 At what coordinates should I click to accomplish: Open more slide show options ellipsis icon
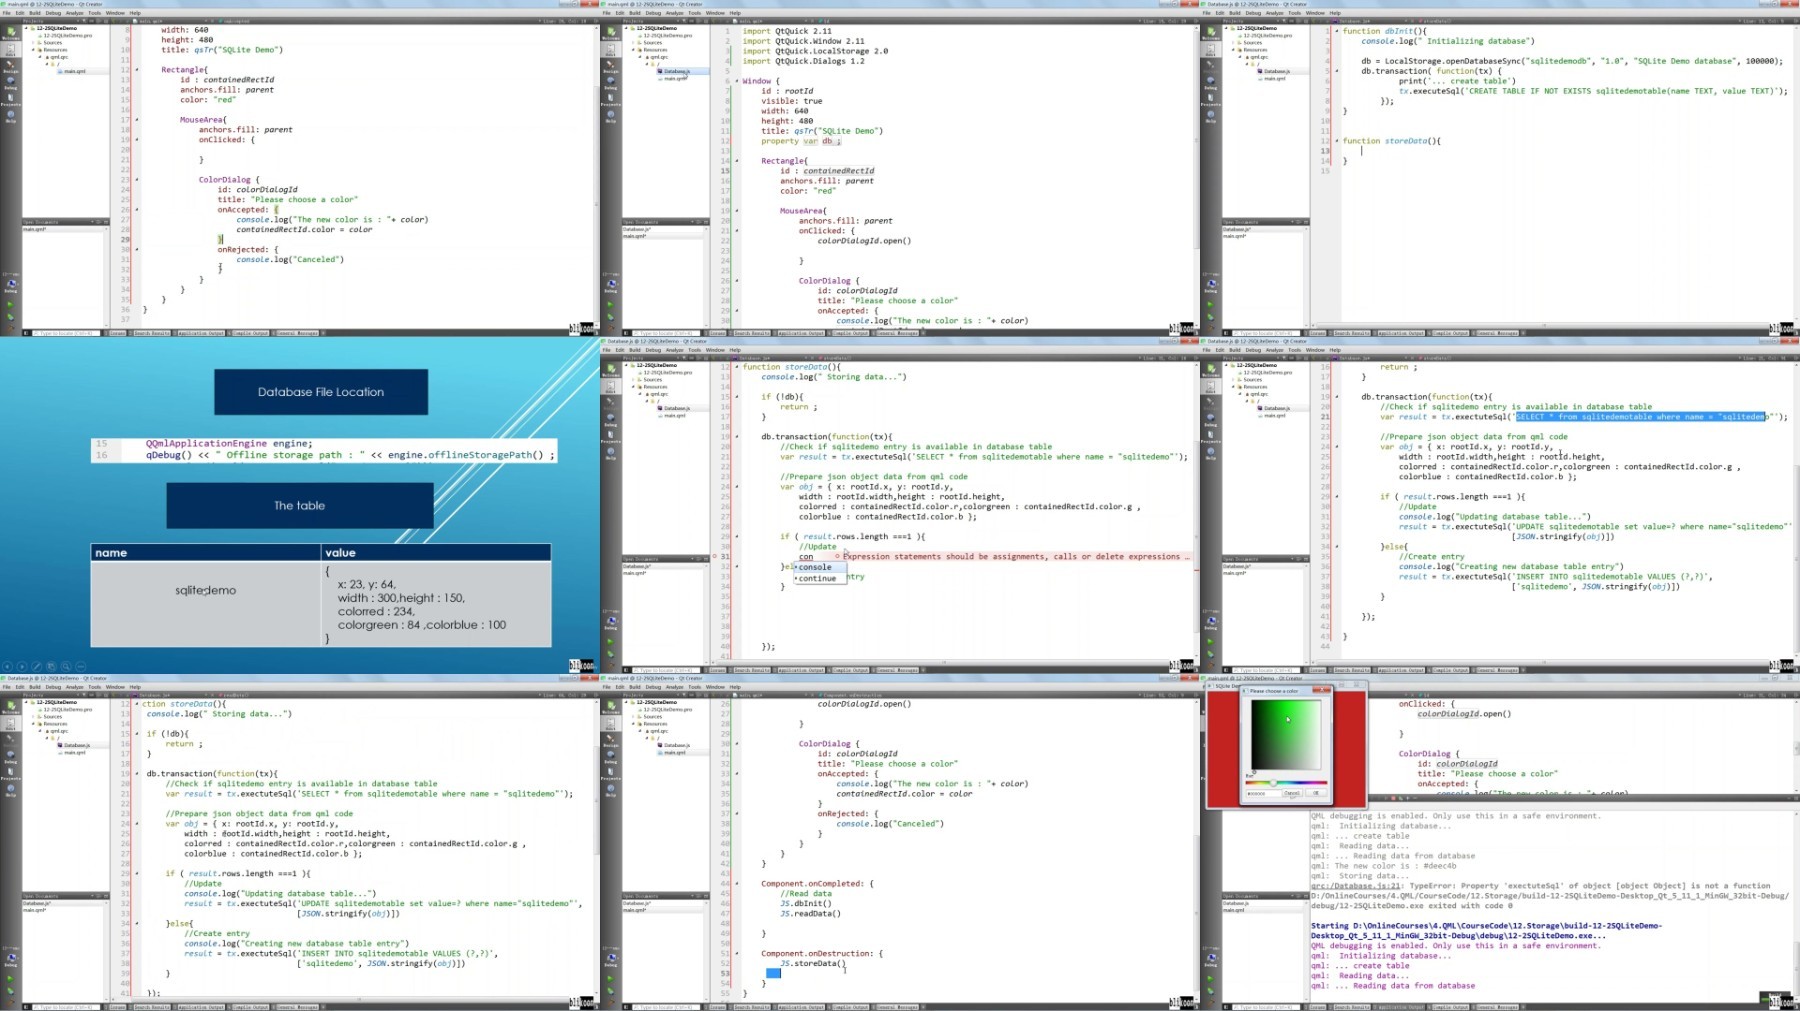tap(81, 666)
